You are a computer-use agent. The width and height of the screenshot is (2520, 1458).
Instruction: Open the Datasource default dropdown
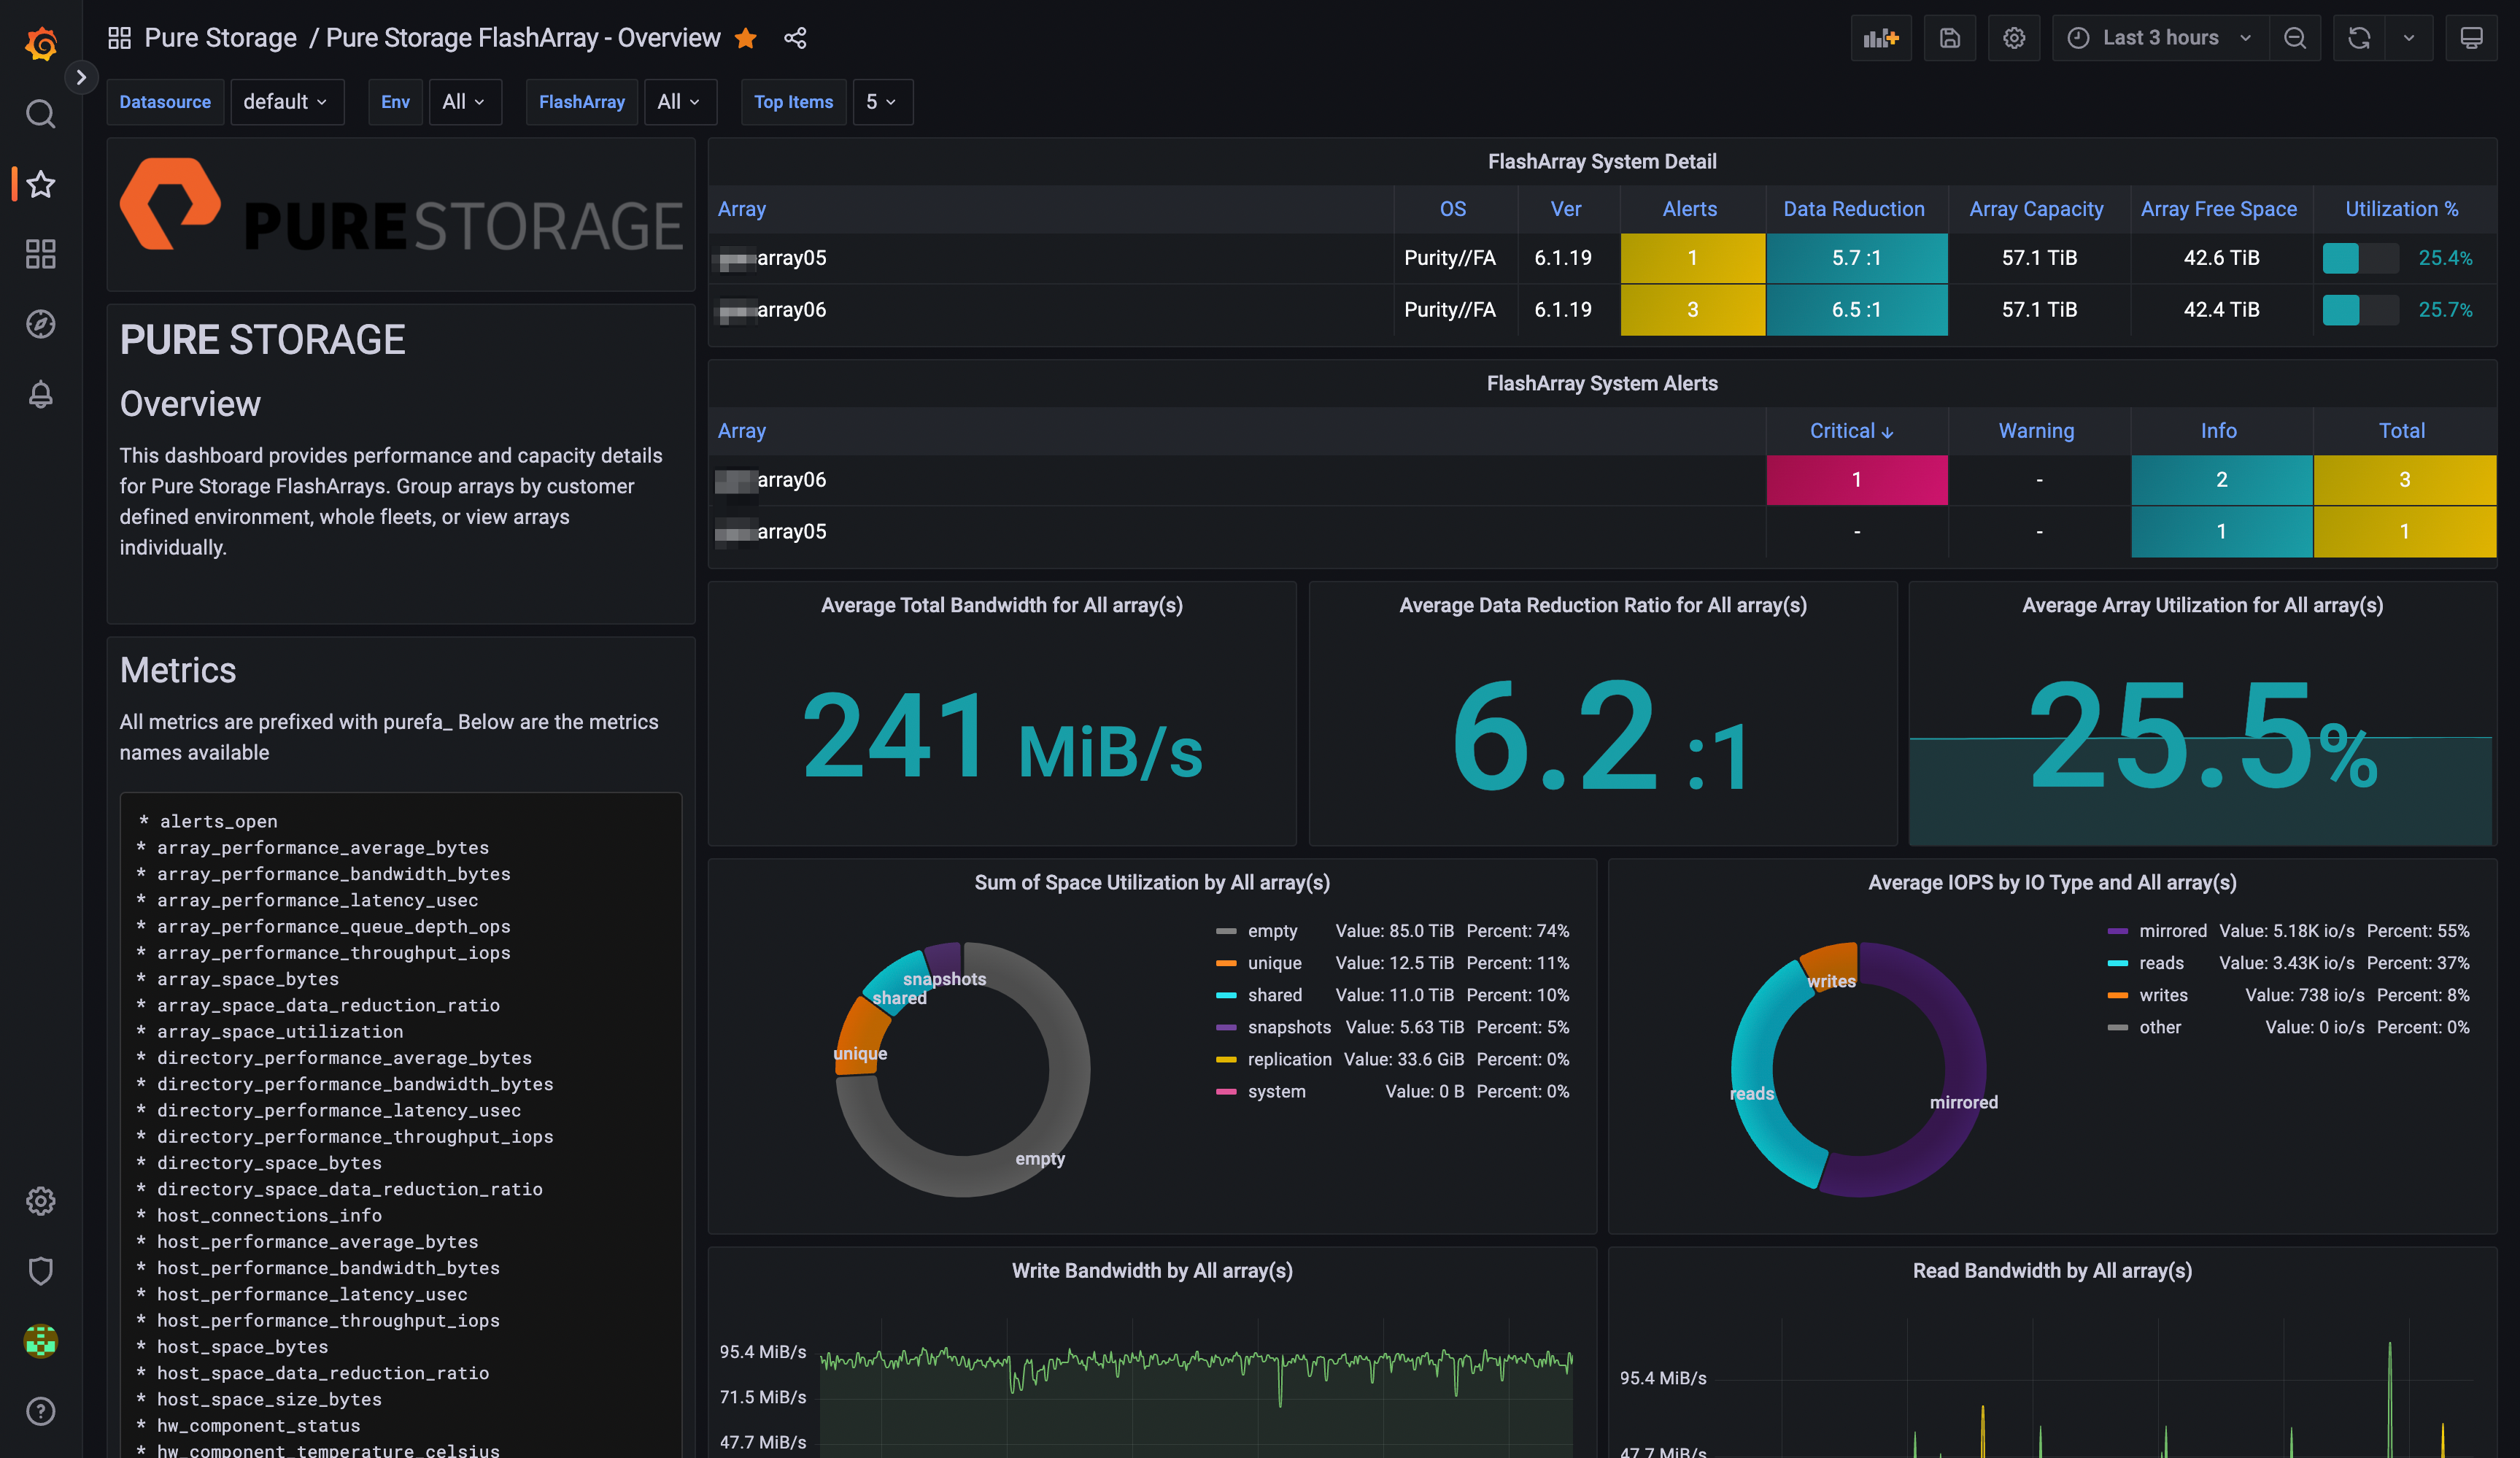[286, 102]
